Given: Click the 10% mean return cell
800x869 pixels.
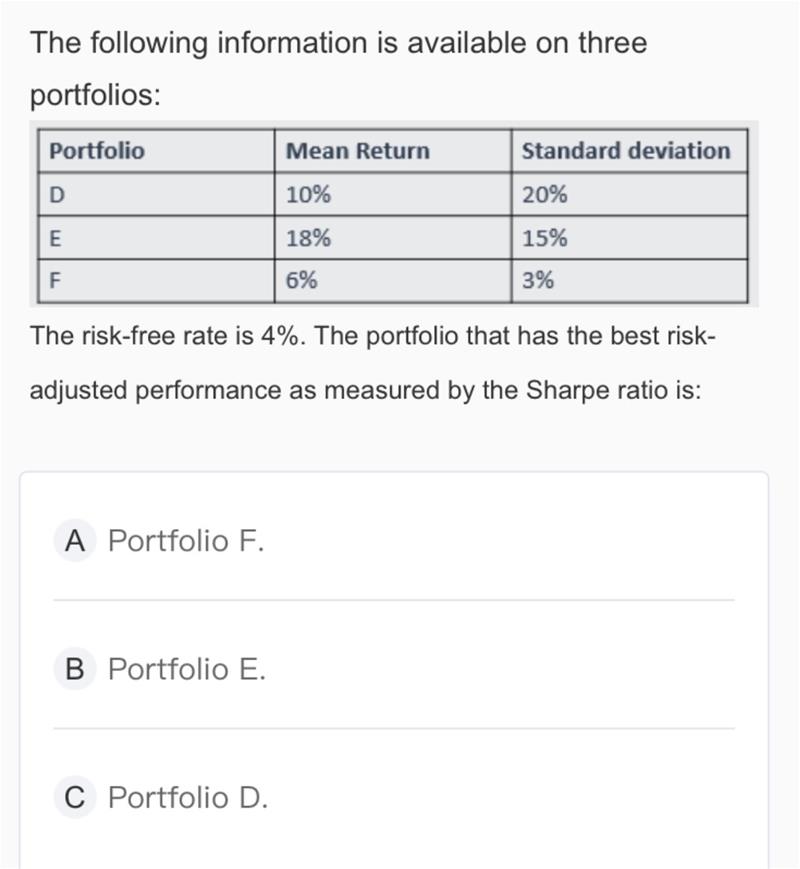Looking at the screenshot, I should tap(308, 195).
